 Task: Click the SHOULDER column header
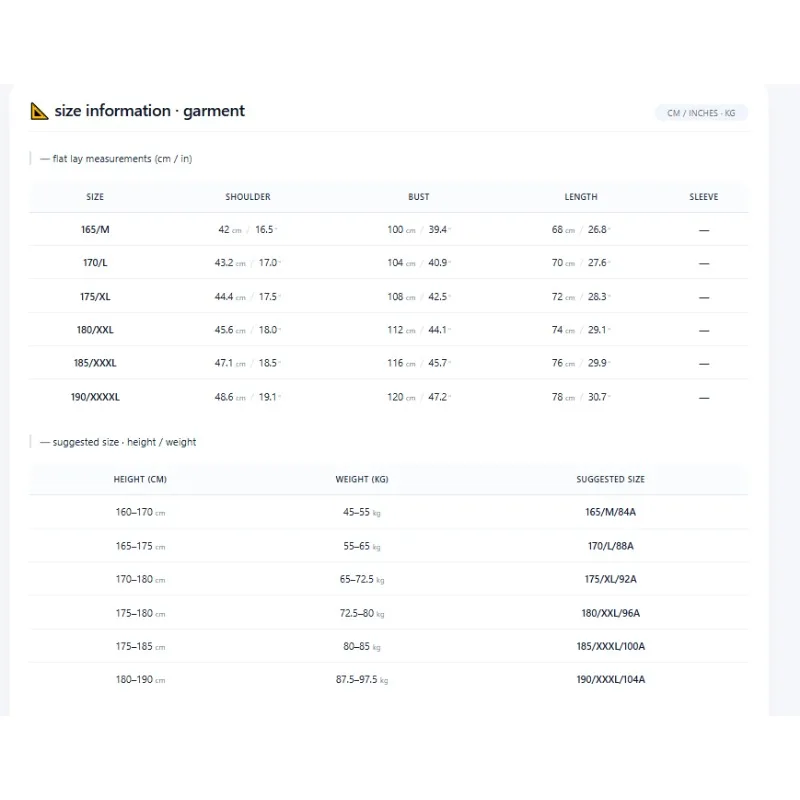(248, 197)
